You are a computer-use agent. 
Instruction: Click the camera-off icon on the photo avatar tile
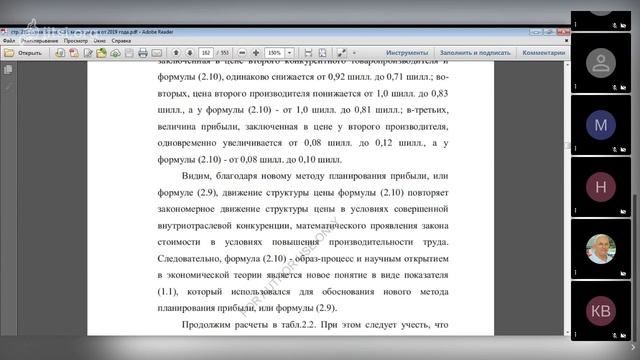(x=623, y=273)
